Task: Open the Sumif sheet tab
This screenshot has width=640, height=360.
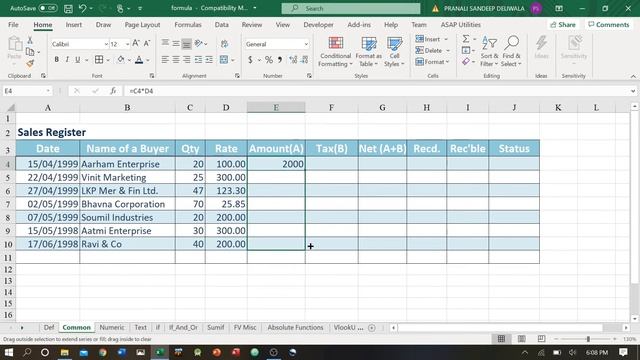Action: [216, 327]
